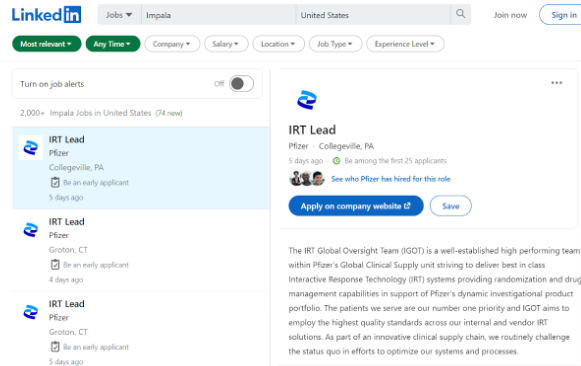The height and width of the screenshot is (366, 581).
Task: Select IRT Lead job in Collegeville, PA
Action: point(141,168)
